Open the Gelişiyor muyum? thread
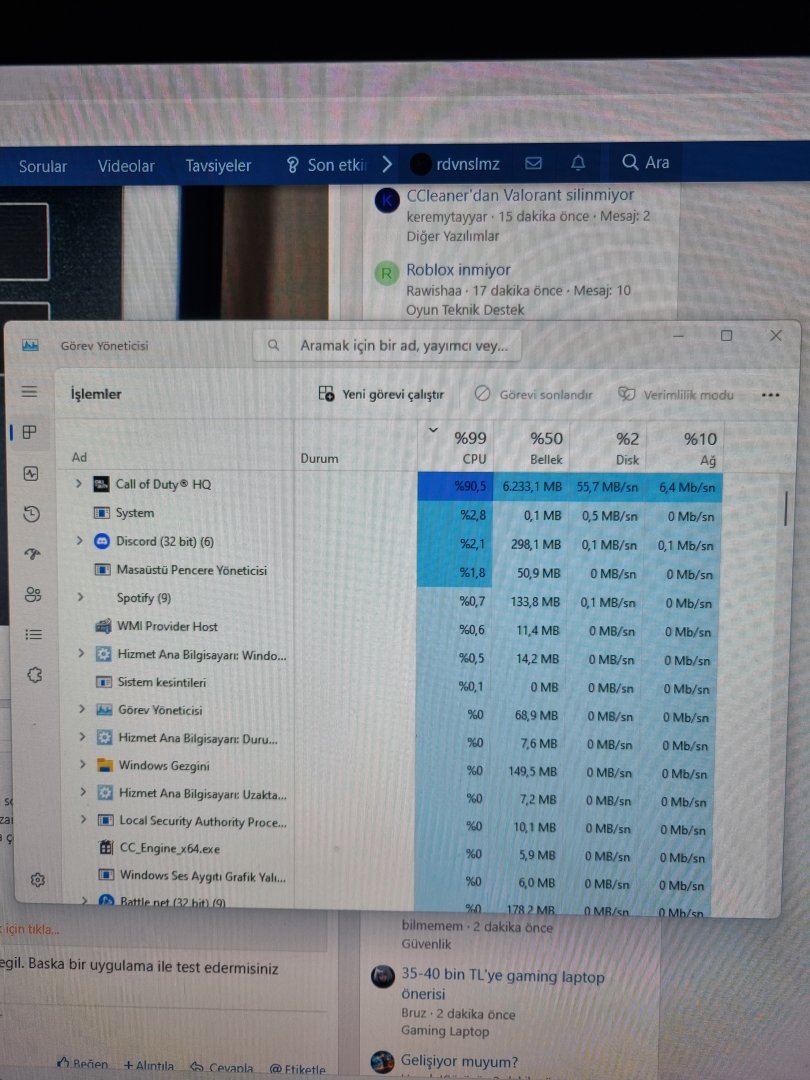This screenshot has width=810, height=1080. coord(459,1061)
